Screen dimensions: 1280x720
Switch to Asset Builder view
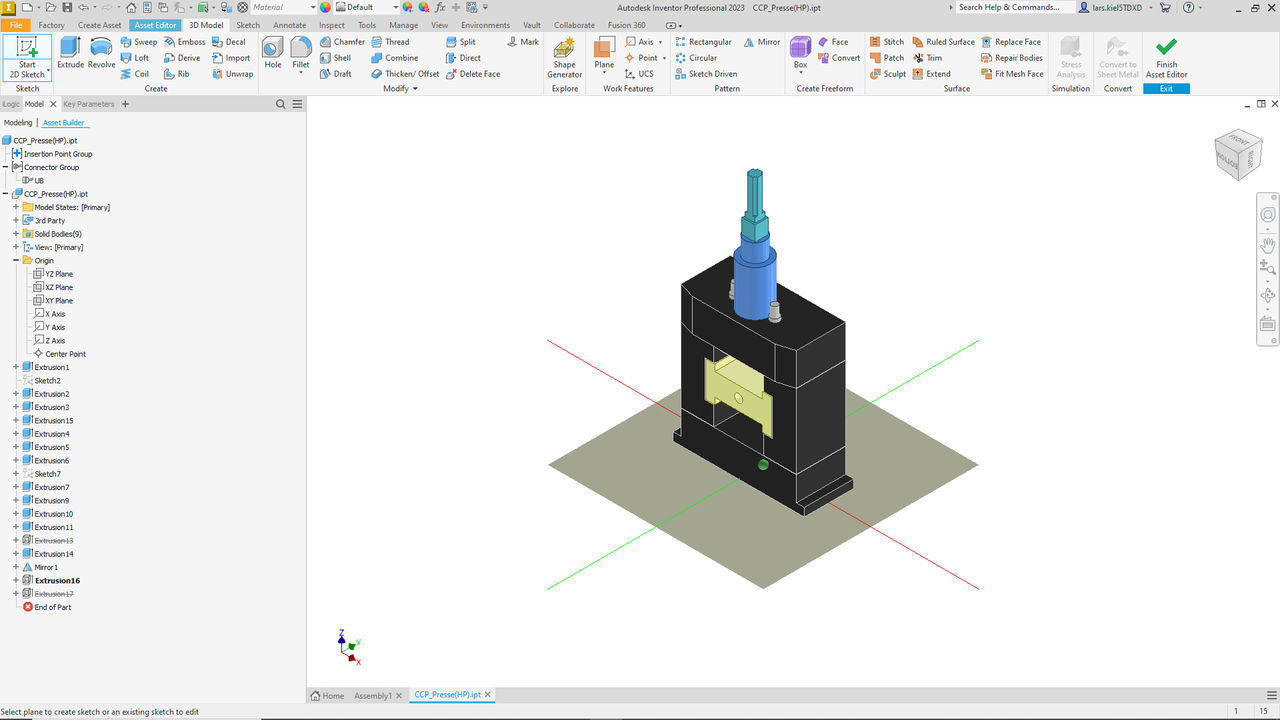pyautogui.click(x=64, y=122)
